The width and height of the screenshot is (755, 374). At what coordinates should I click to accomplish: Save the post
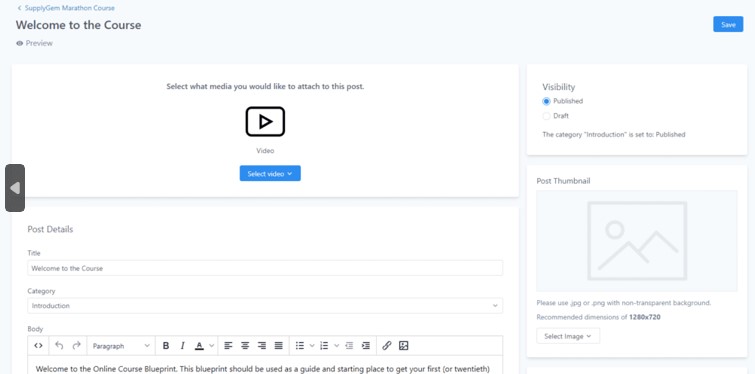click(728, 25)
